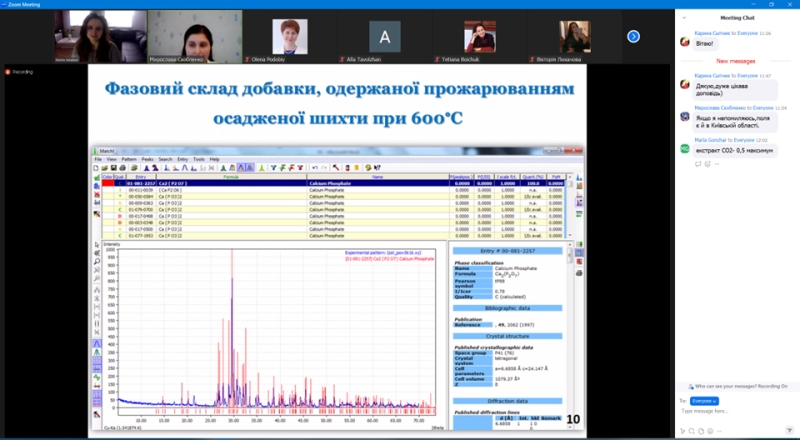800x440 pixels.
Task: Open more chat options ellipsis in compose bar
Action: click(x=718, y=431)
